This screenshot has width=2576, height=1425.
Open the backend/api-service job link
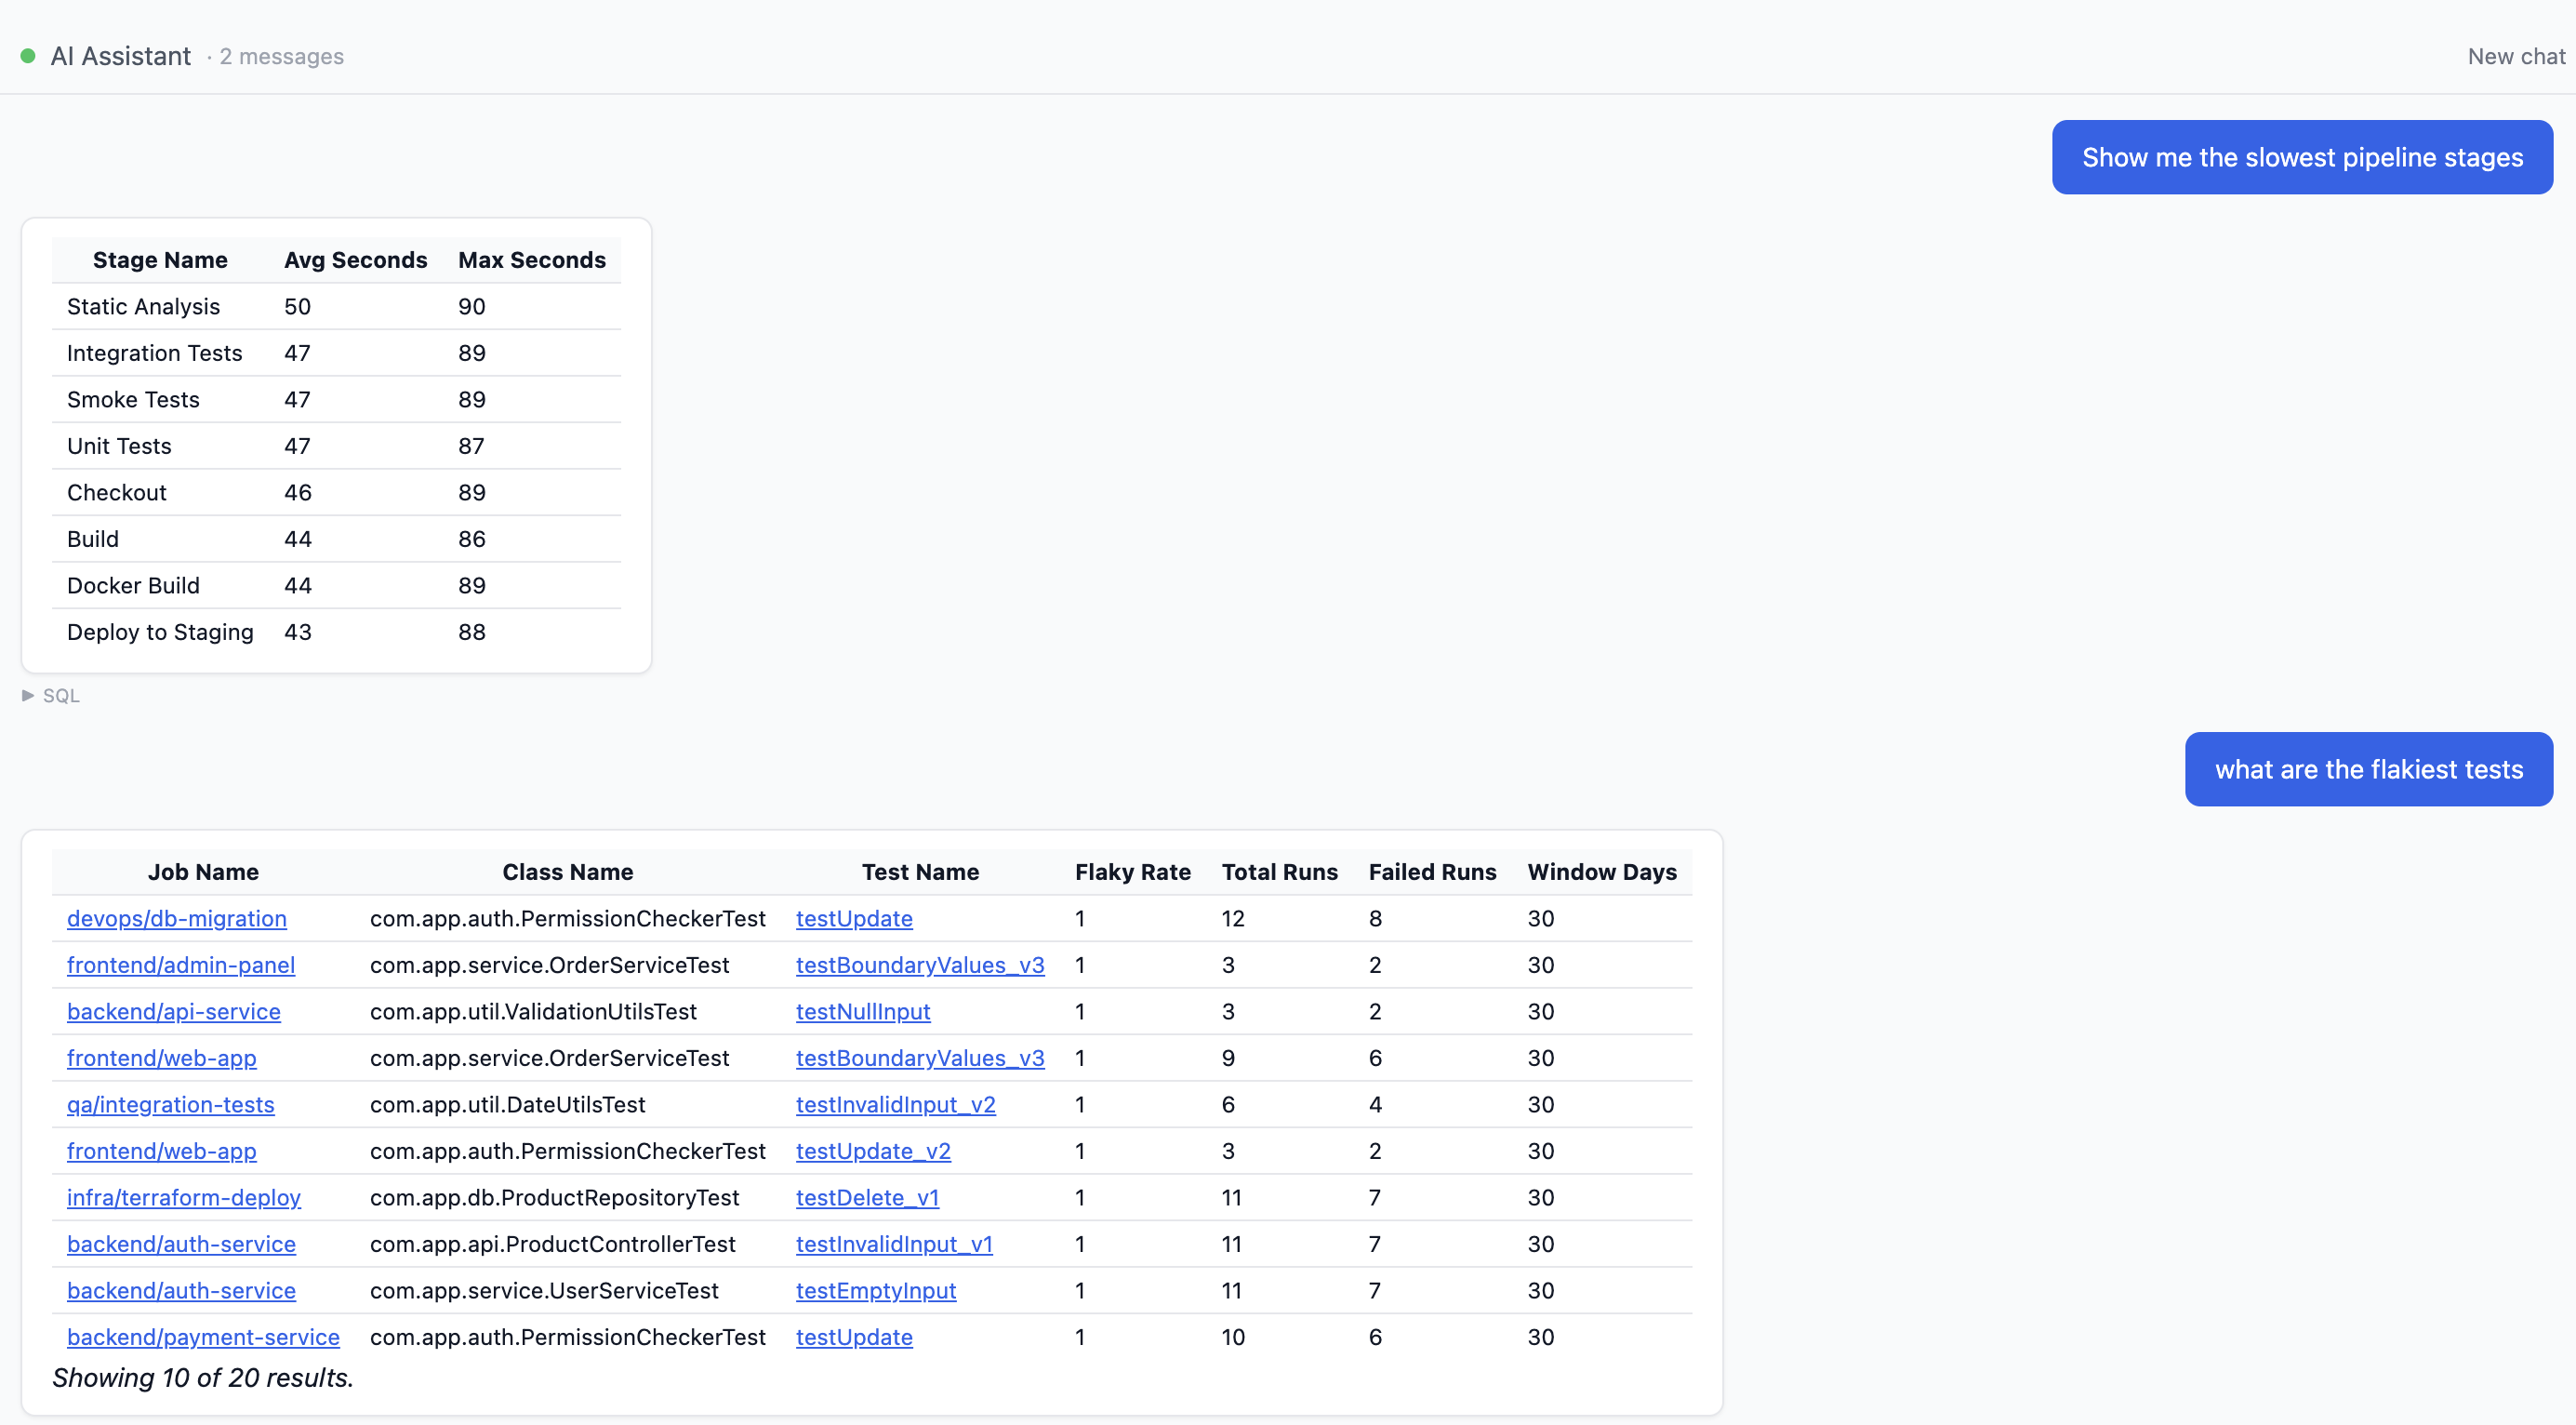[173, 1011]
